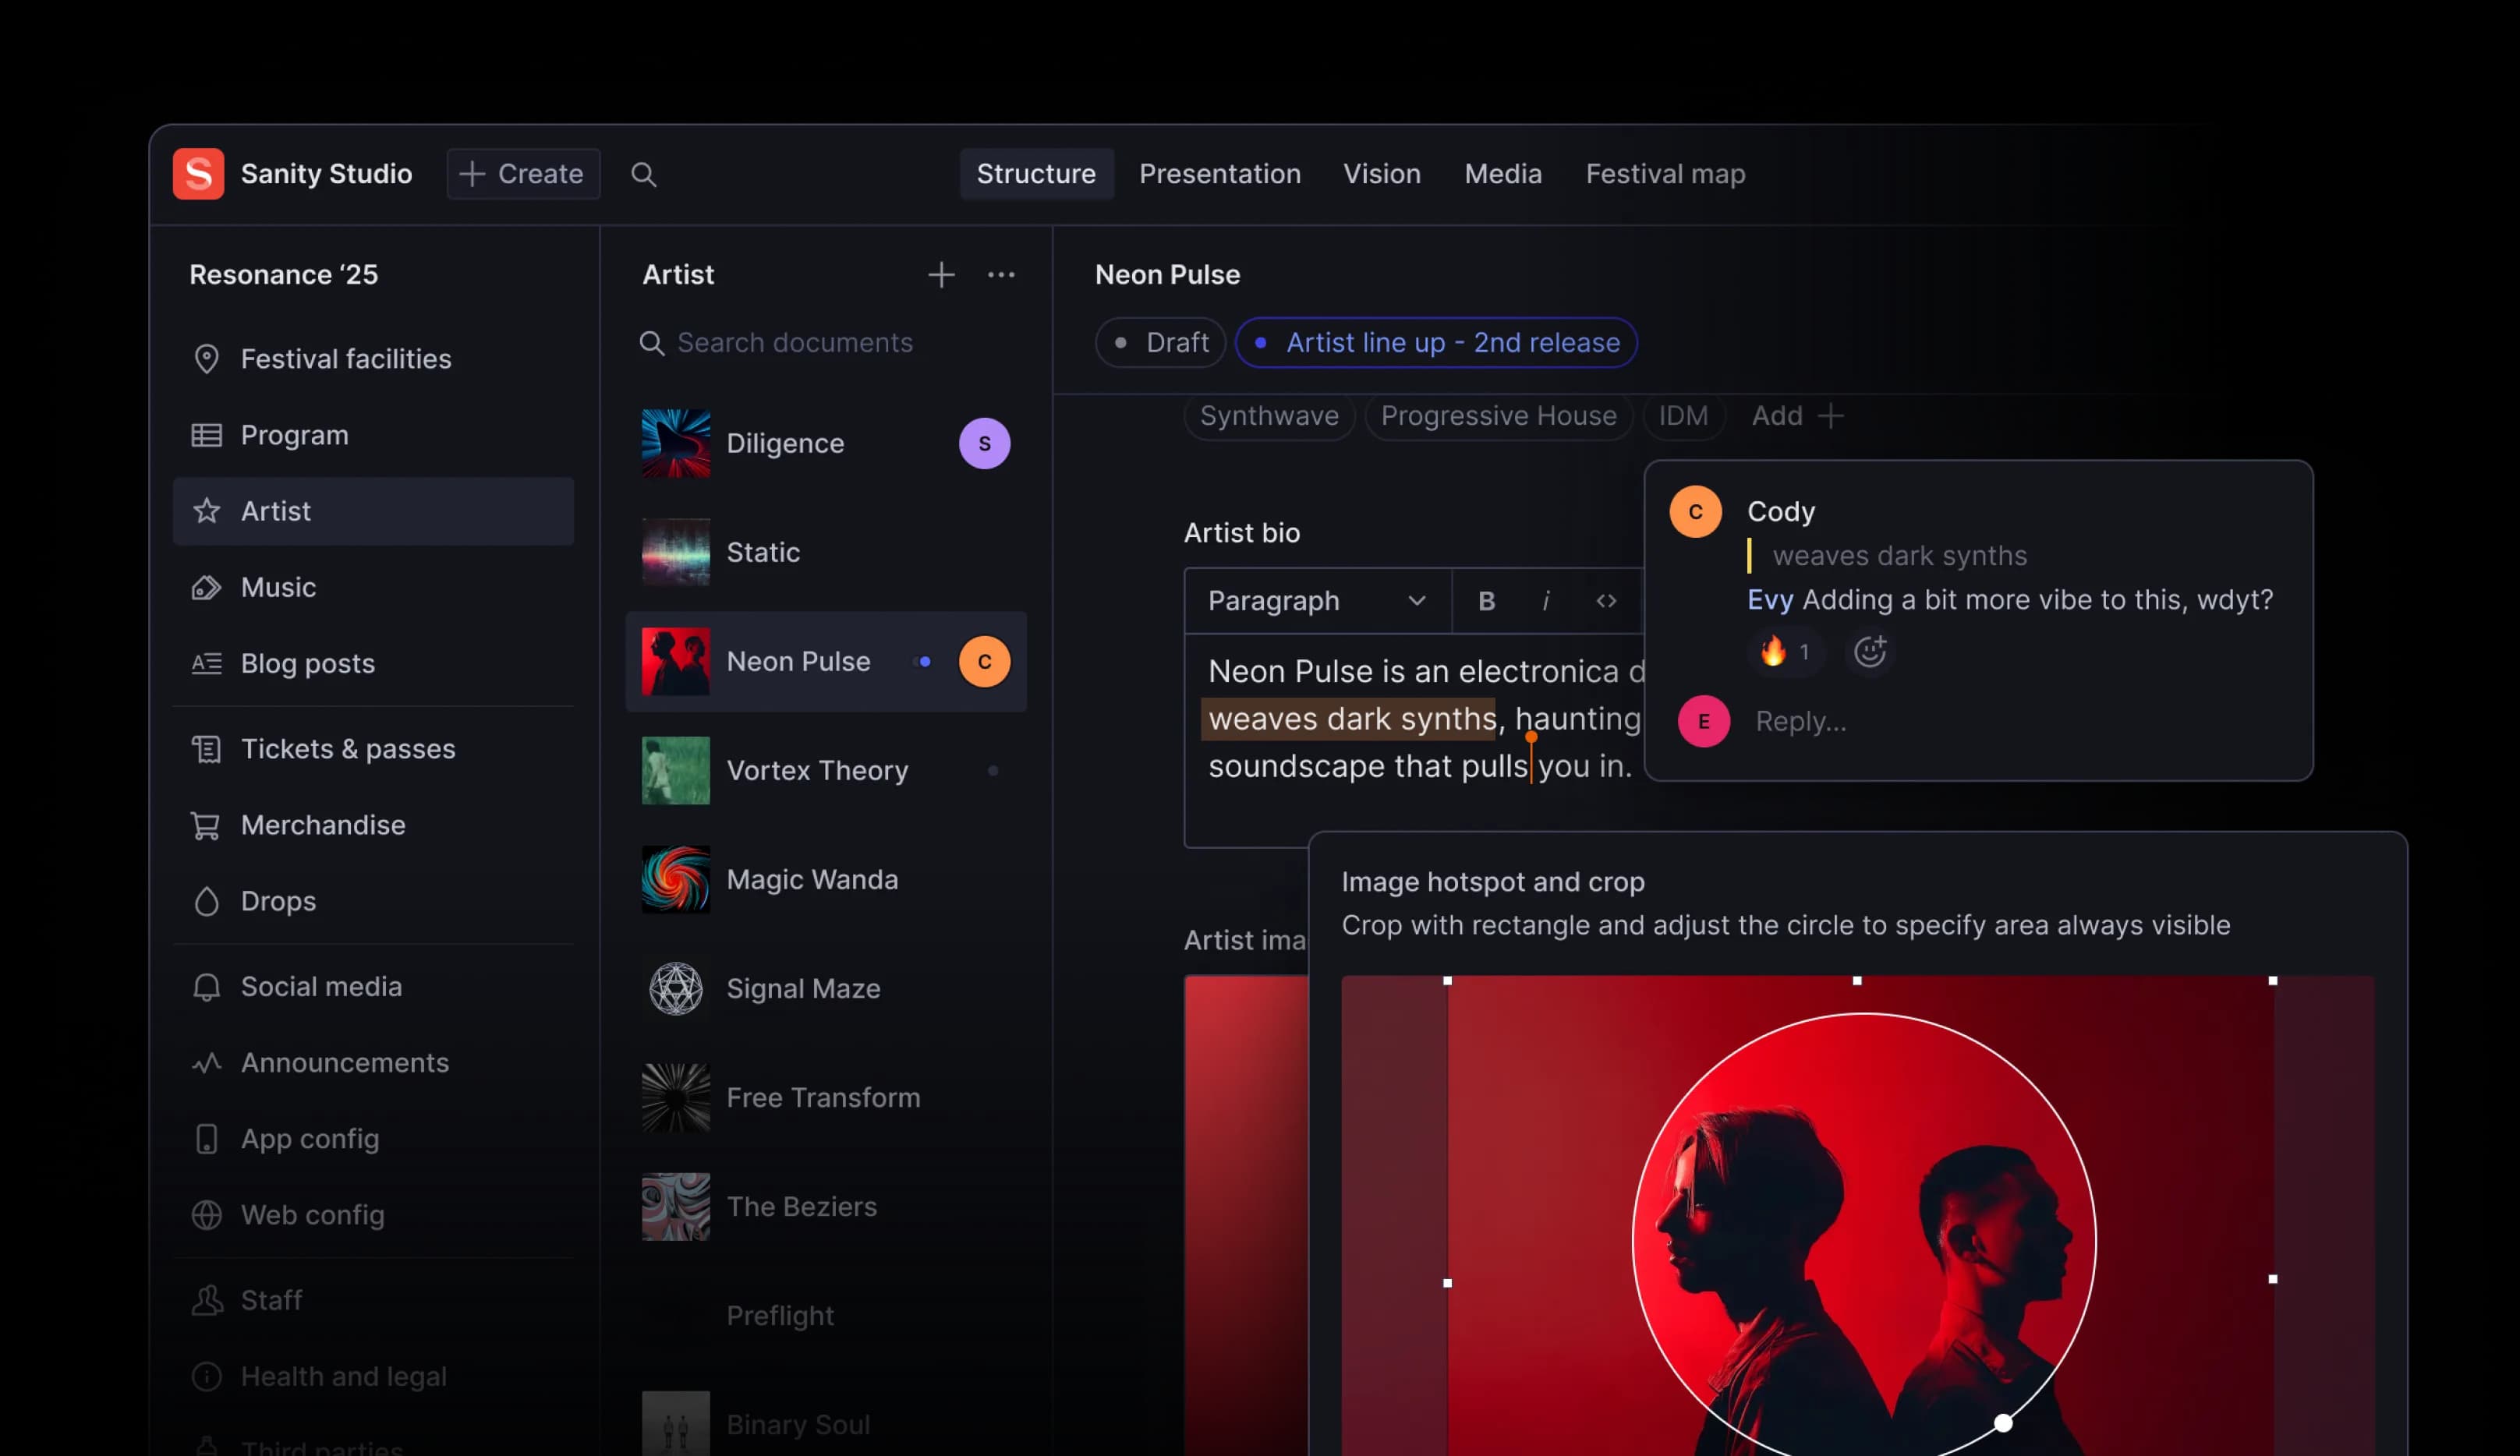Click the fire reaction on Cody's comment

1786,652
